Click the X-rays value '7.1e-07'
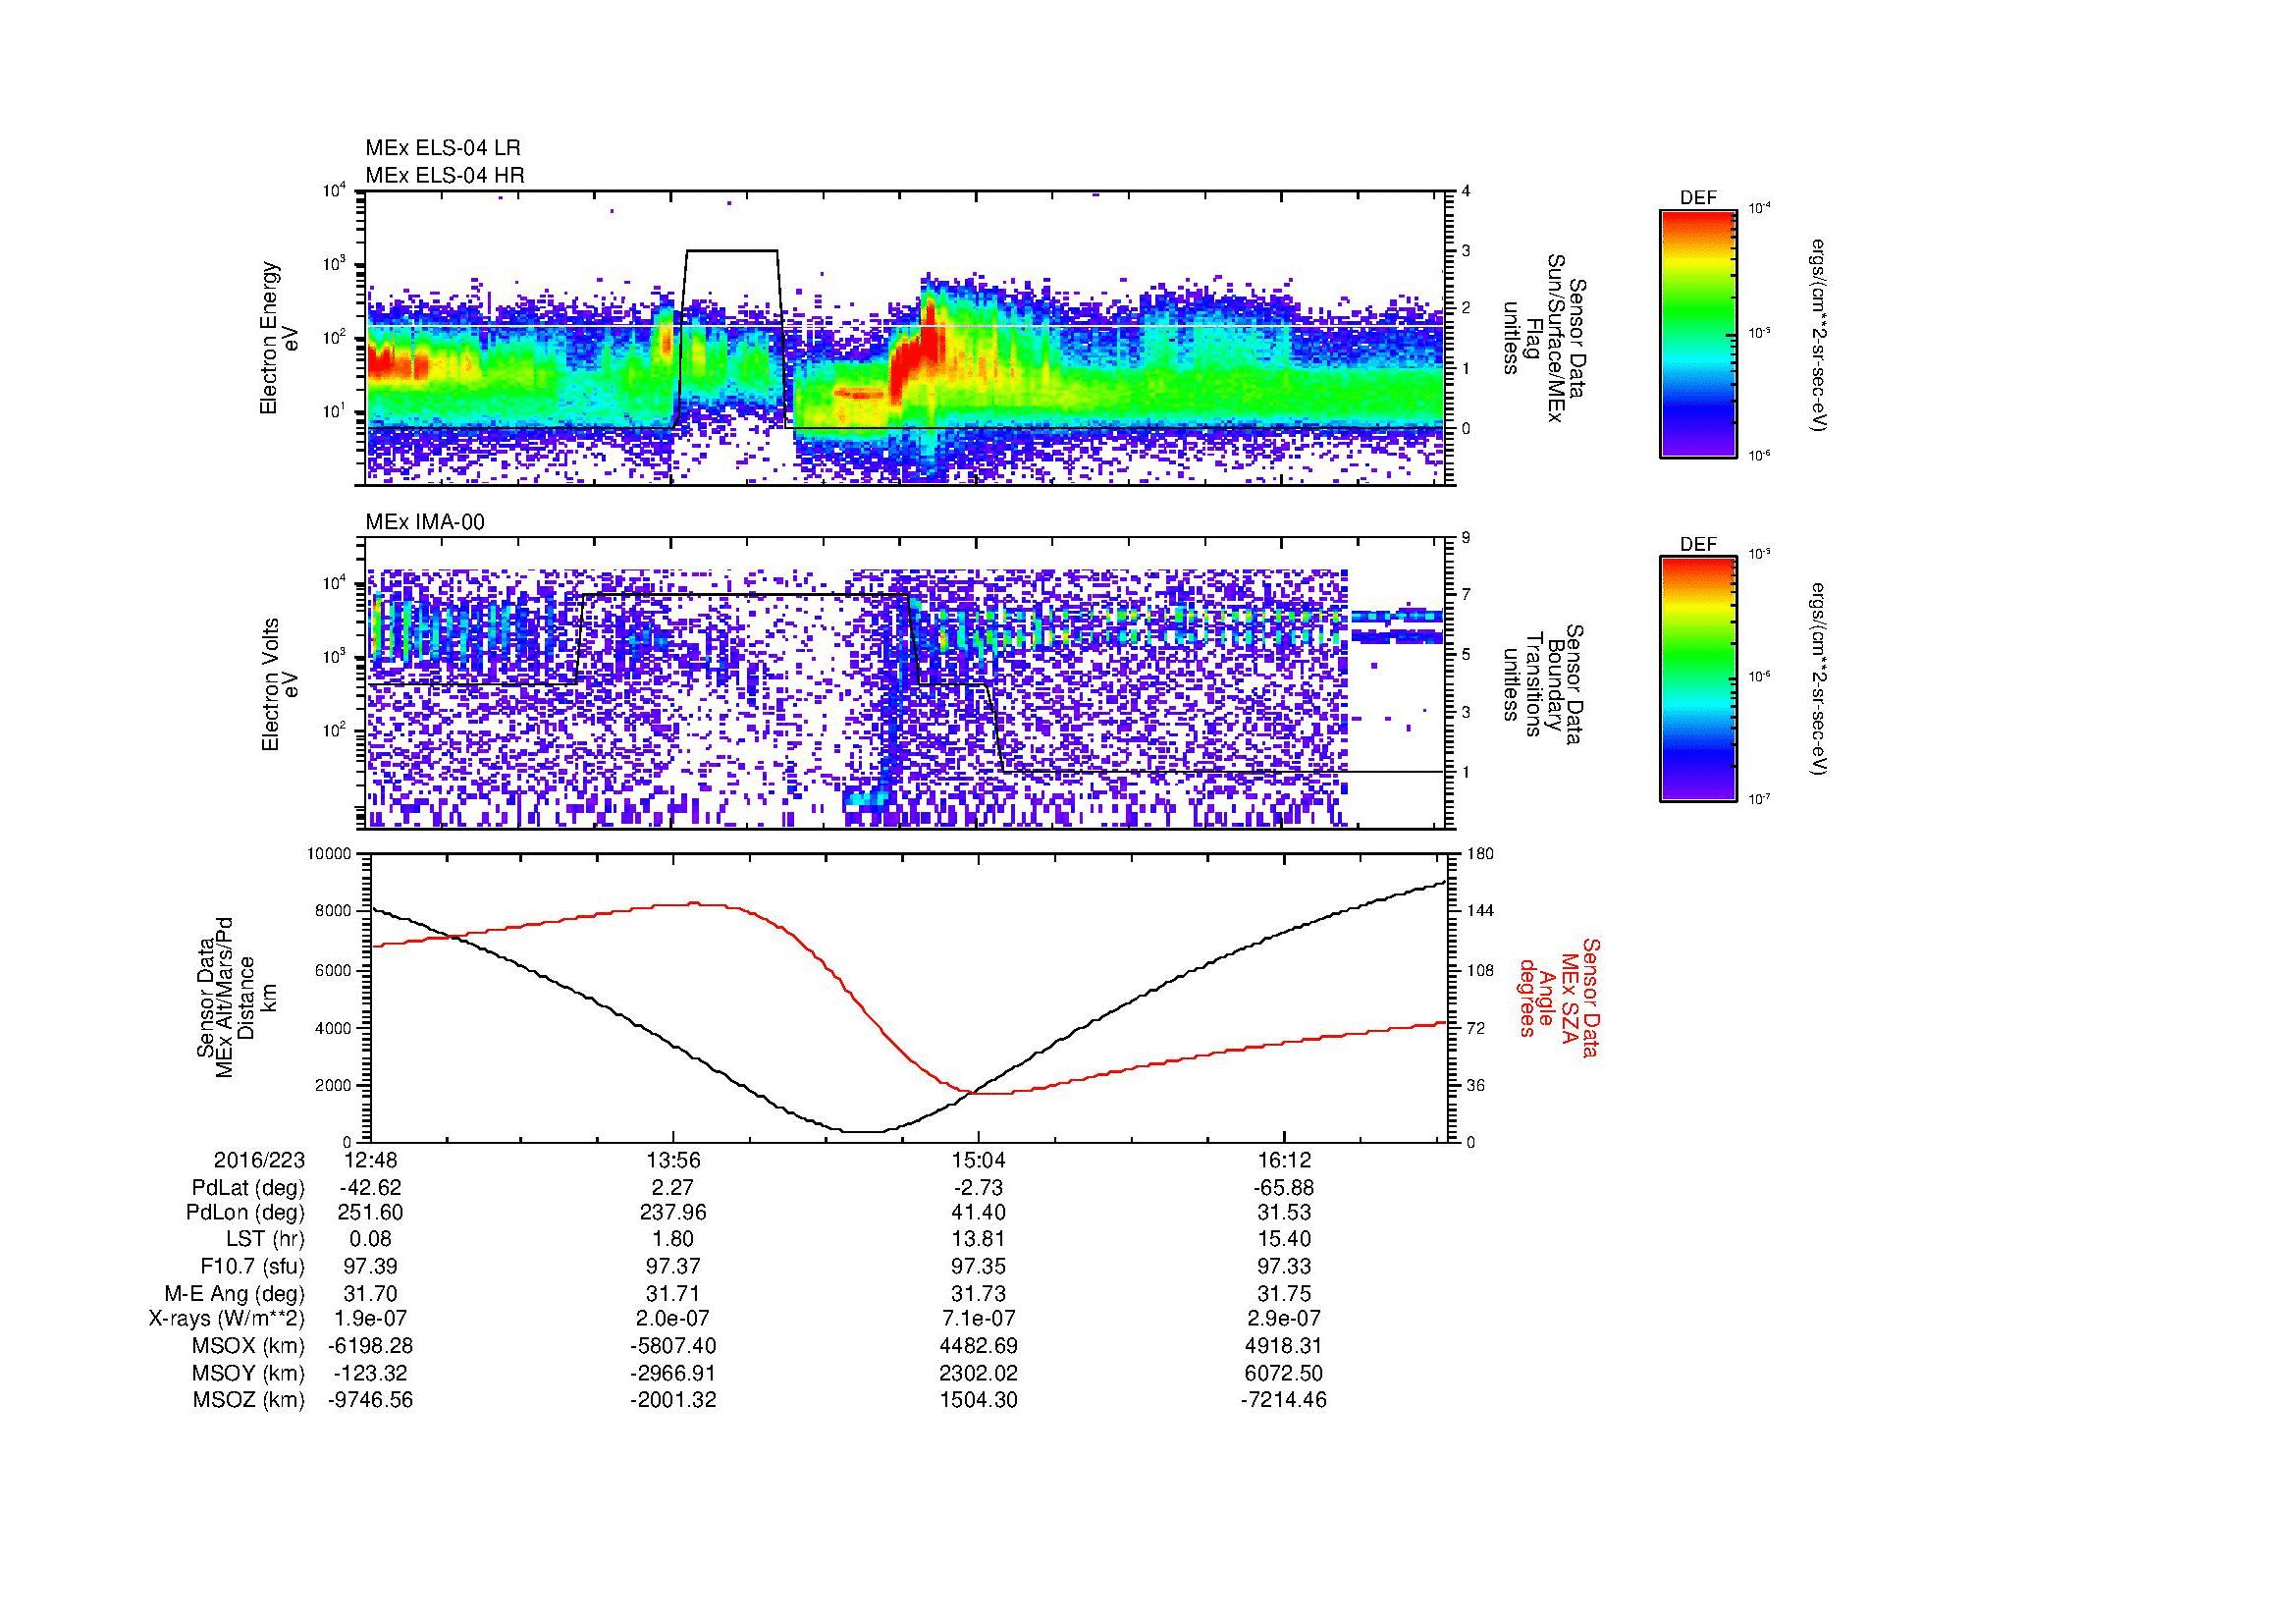Image resolution: width=2296 pixels, height=1623 pixels. click(979, 1319)
